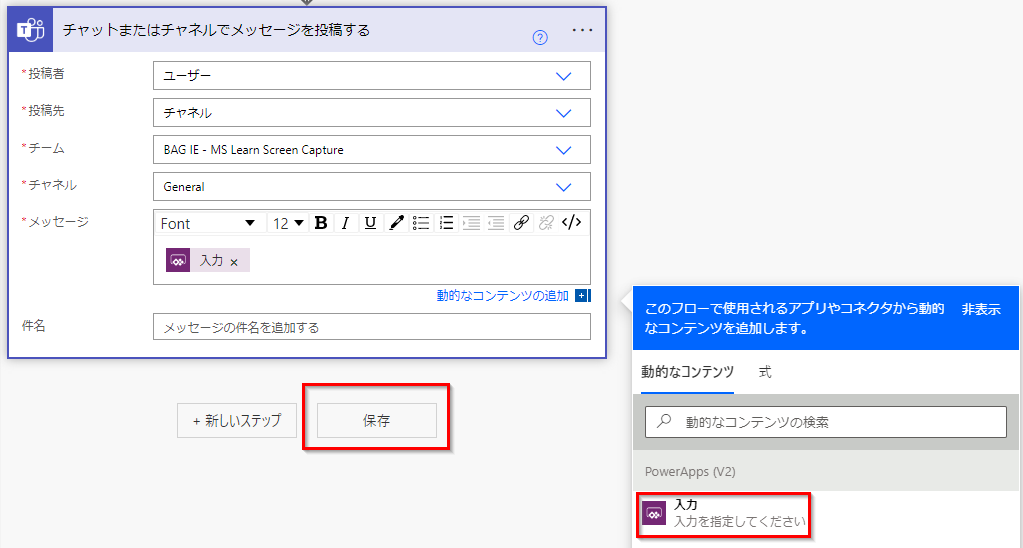Click the action title チャットまたはチャネルでメッセージを投稿する

tap(216, 30)
